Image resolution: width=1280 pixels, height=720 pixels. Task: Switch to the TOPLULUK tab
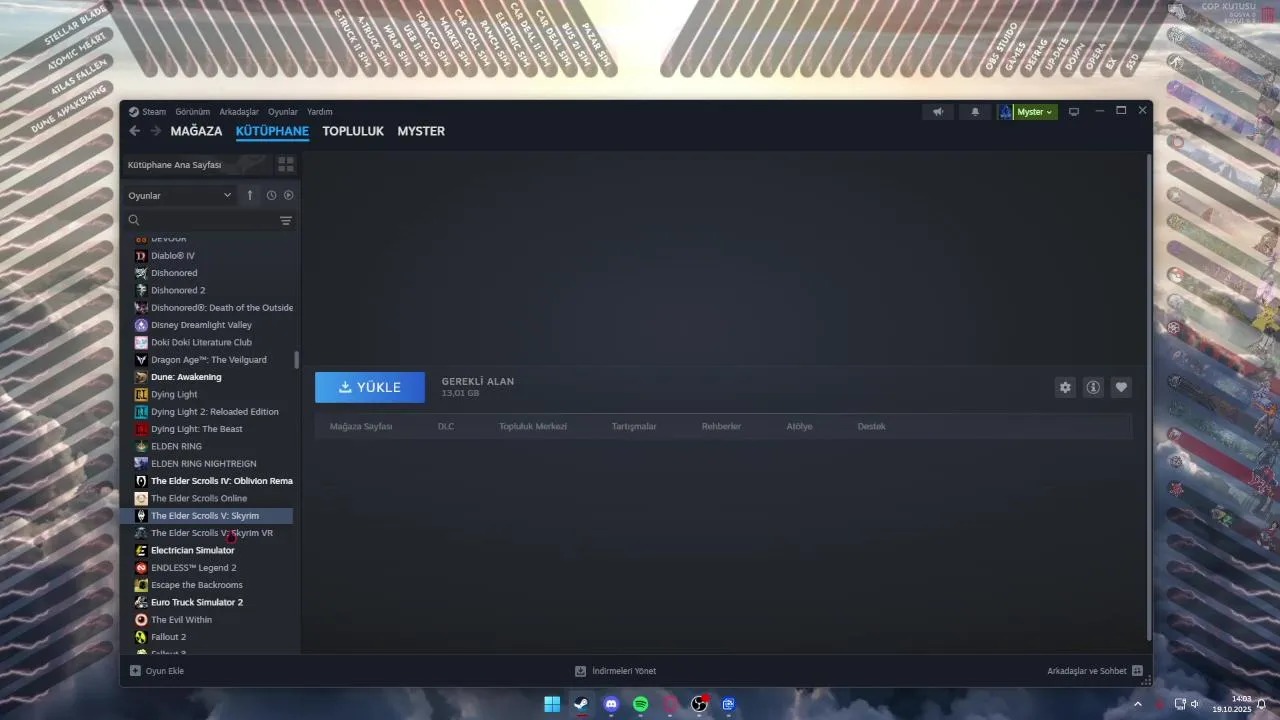[353, 131]
